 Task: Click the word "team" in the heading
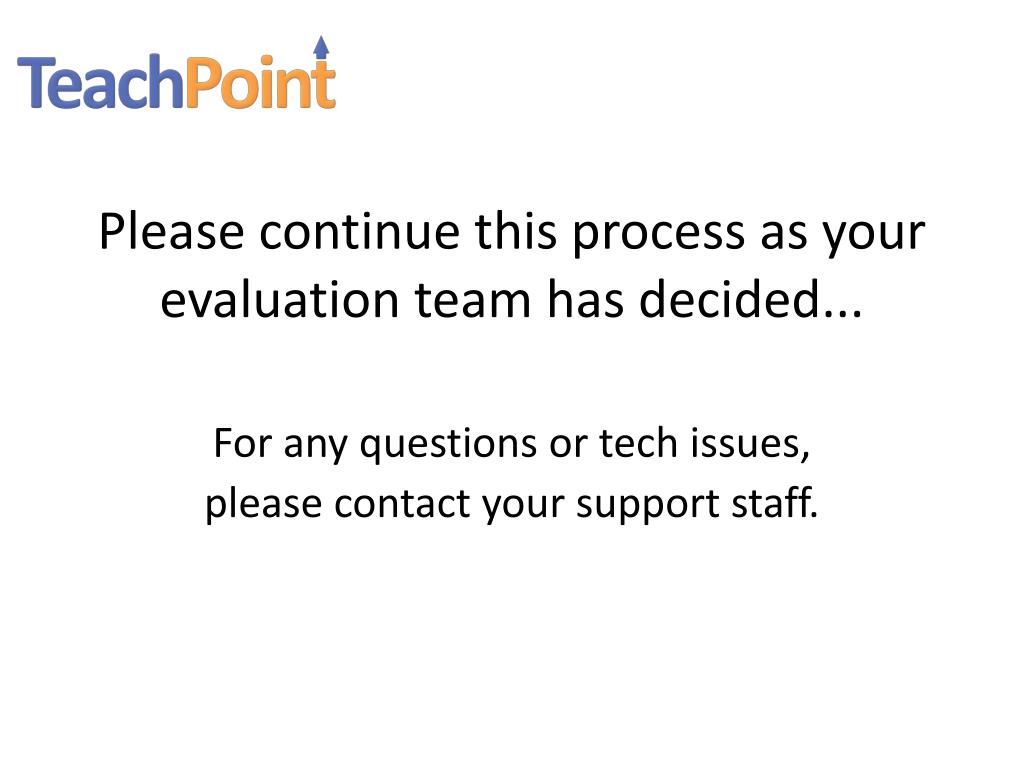click(473, 301)
